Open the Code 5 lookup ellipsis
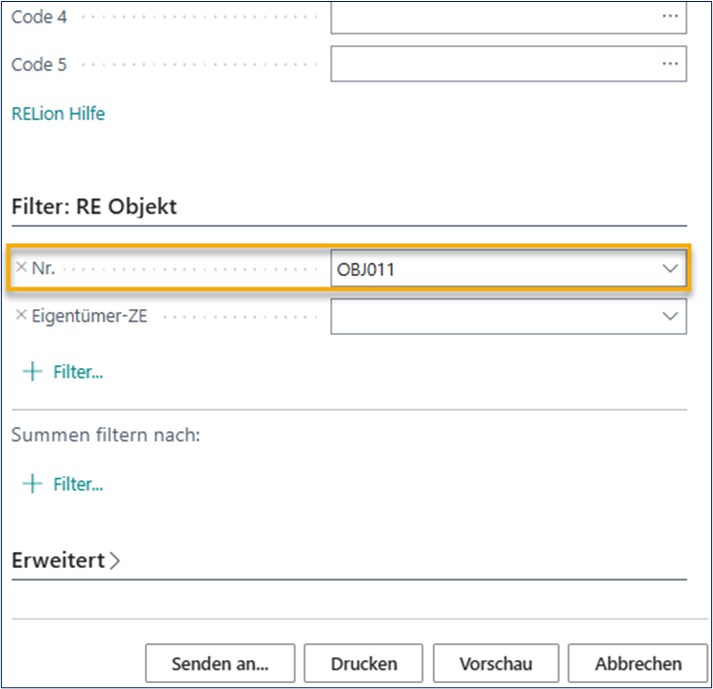Screen dimensions: 713x689 (670, 64)
